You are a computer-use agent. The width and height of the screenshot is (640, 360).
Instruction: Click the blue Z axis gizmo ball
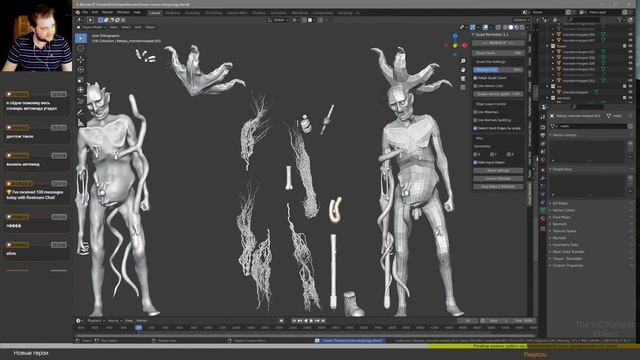455,36
